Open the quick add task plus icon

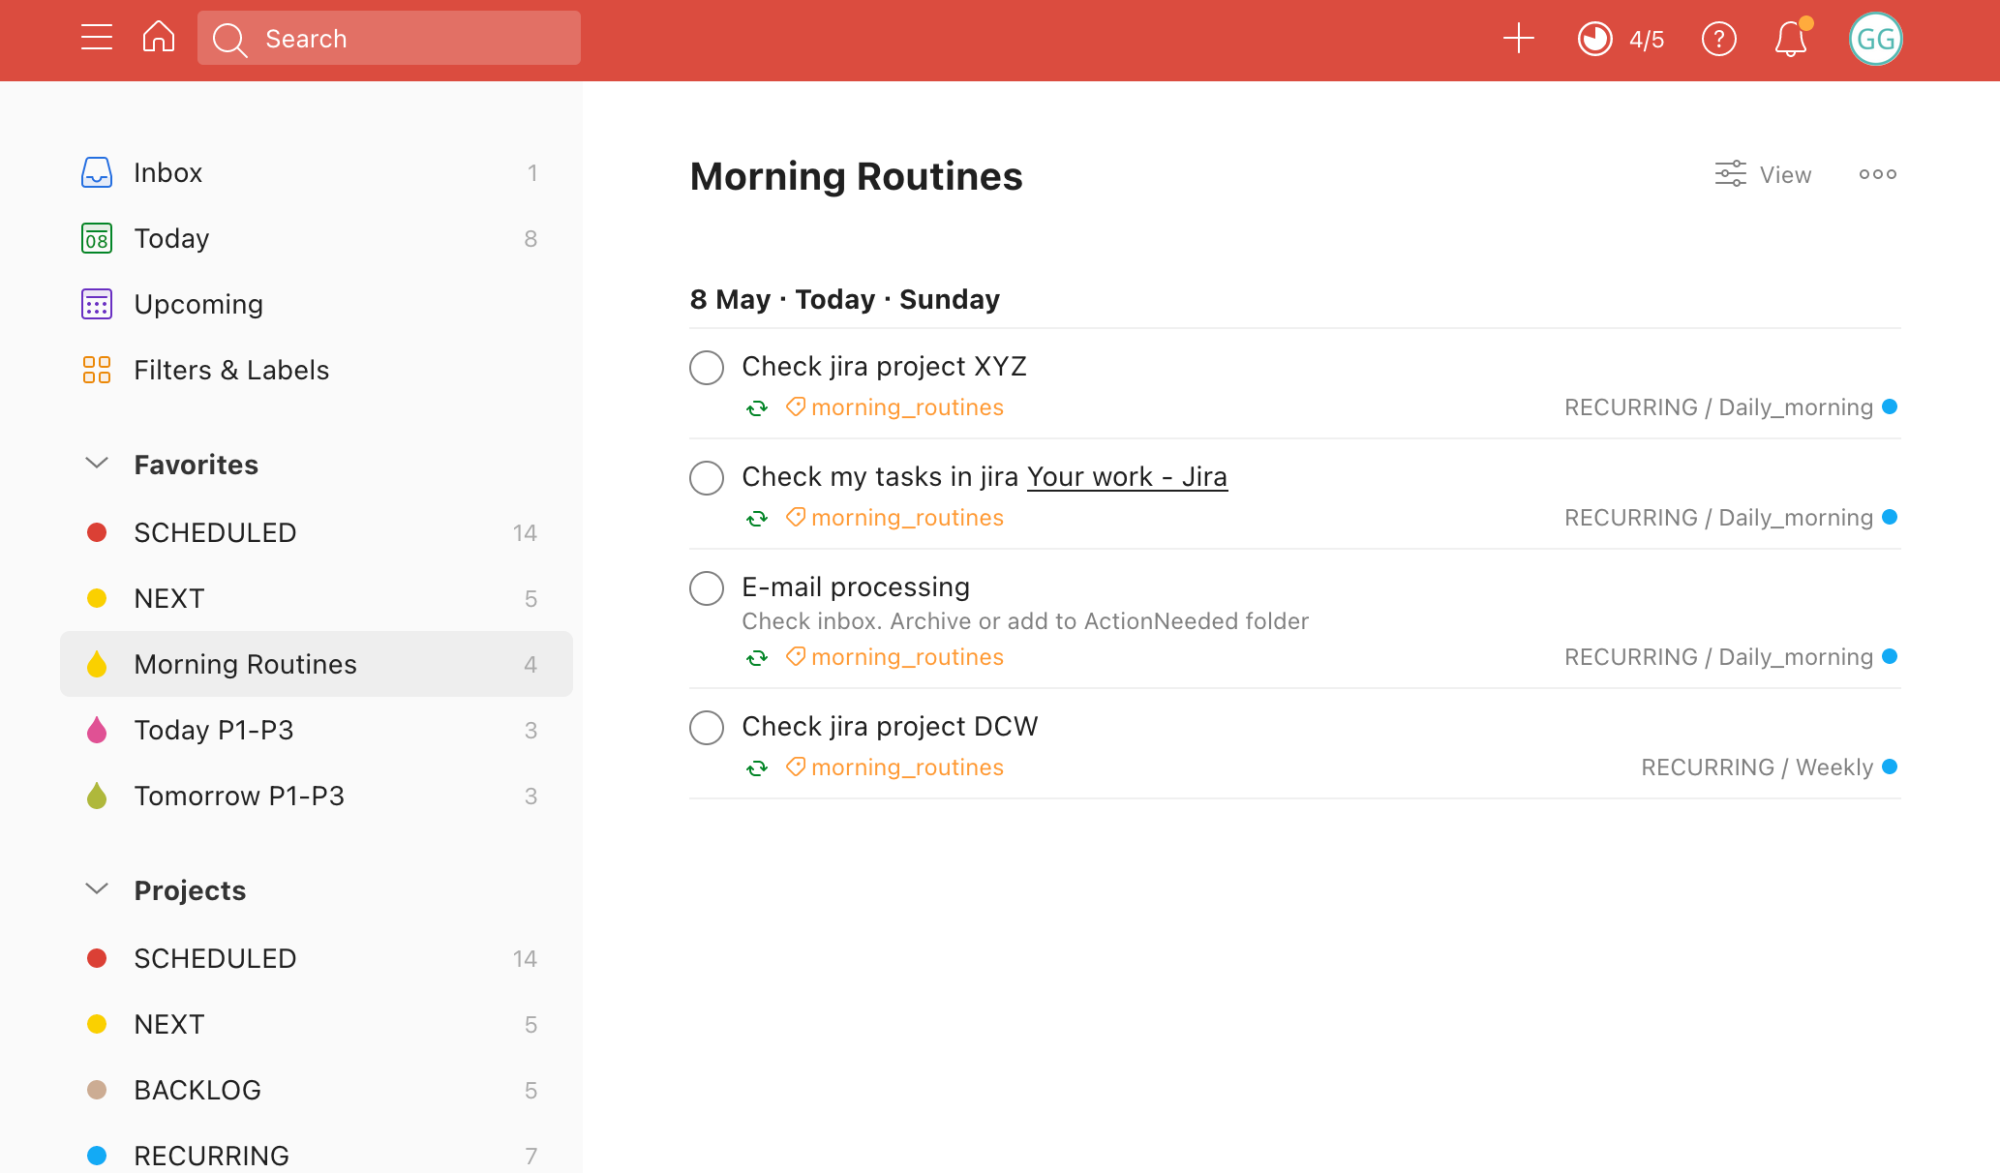[x=1518, y=38]
